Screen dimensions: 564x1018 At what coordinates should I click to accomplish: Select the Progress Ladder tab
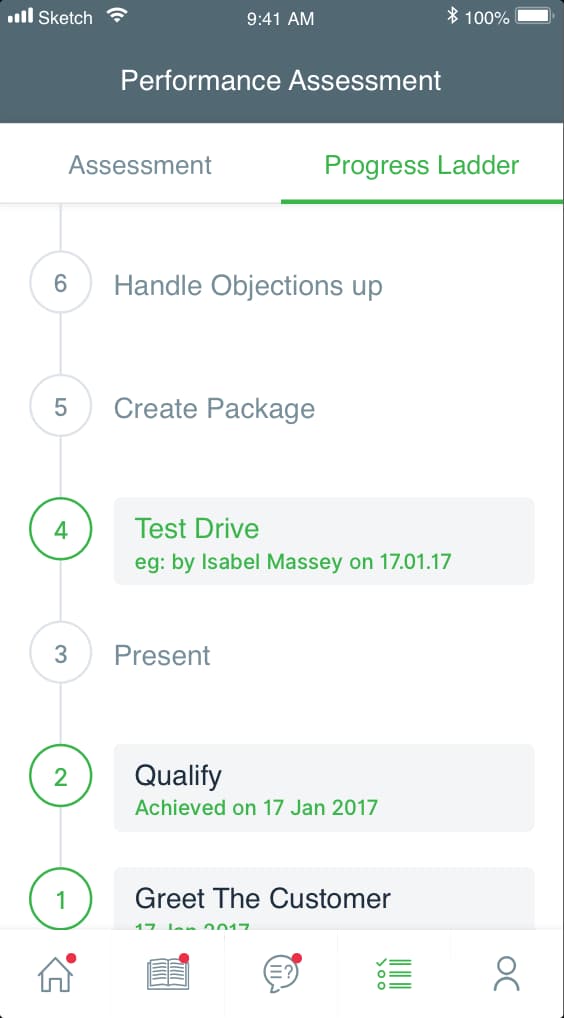pos(422,165)
